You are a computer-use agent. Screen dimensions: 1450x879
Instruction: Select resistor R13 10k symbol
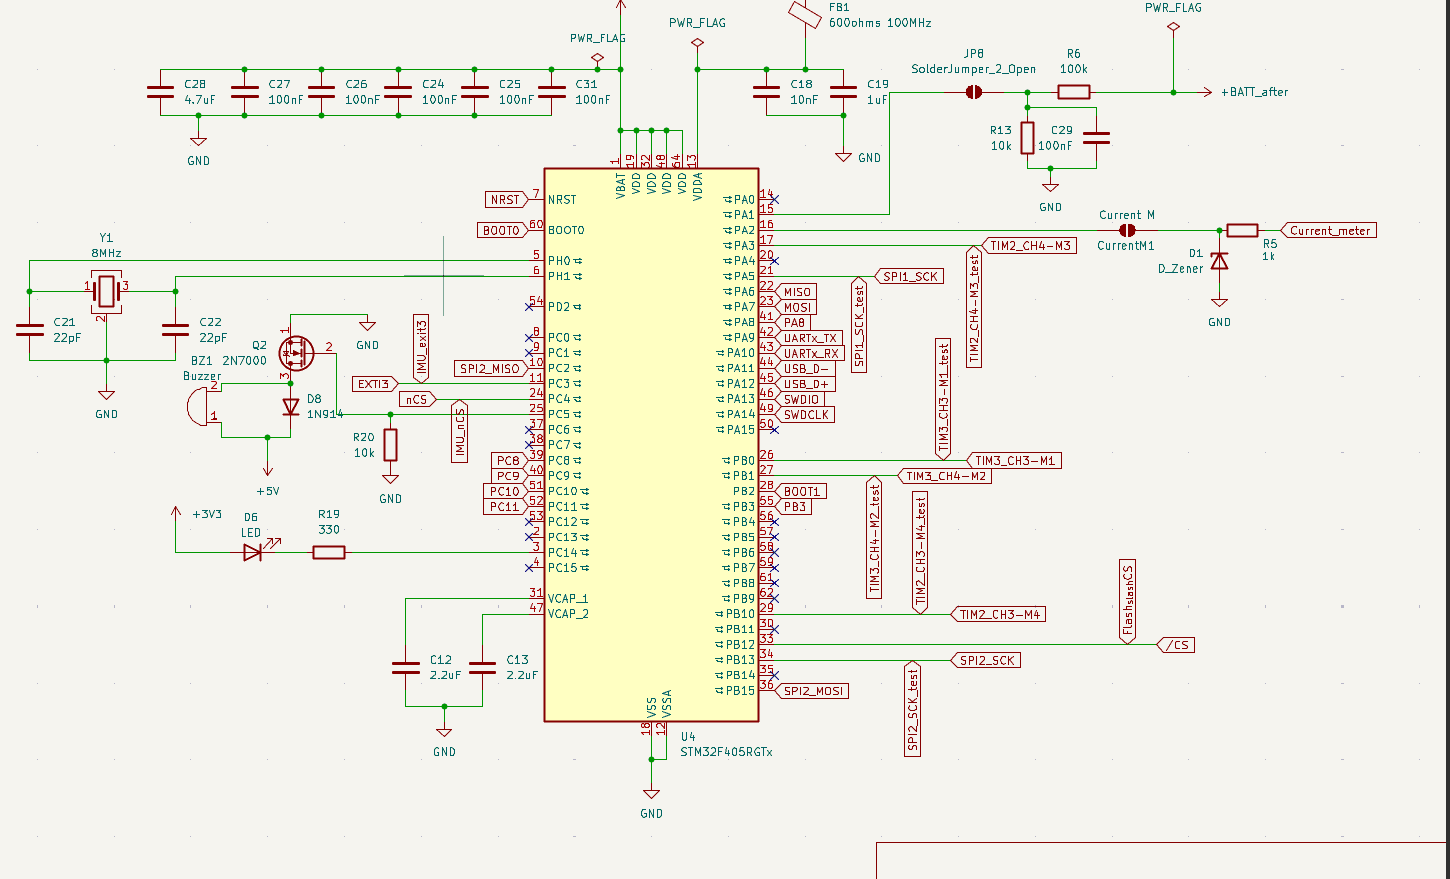pyautogui.click(x=1028, y=138)
